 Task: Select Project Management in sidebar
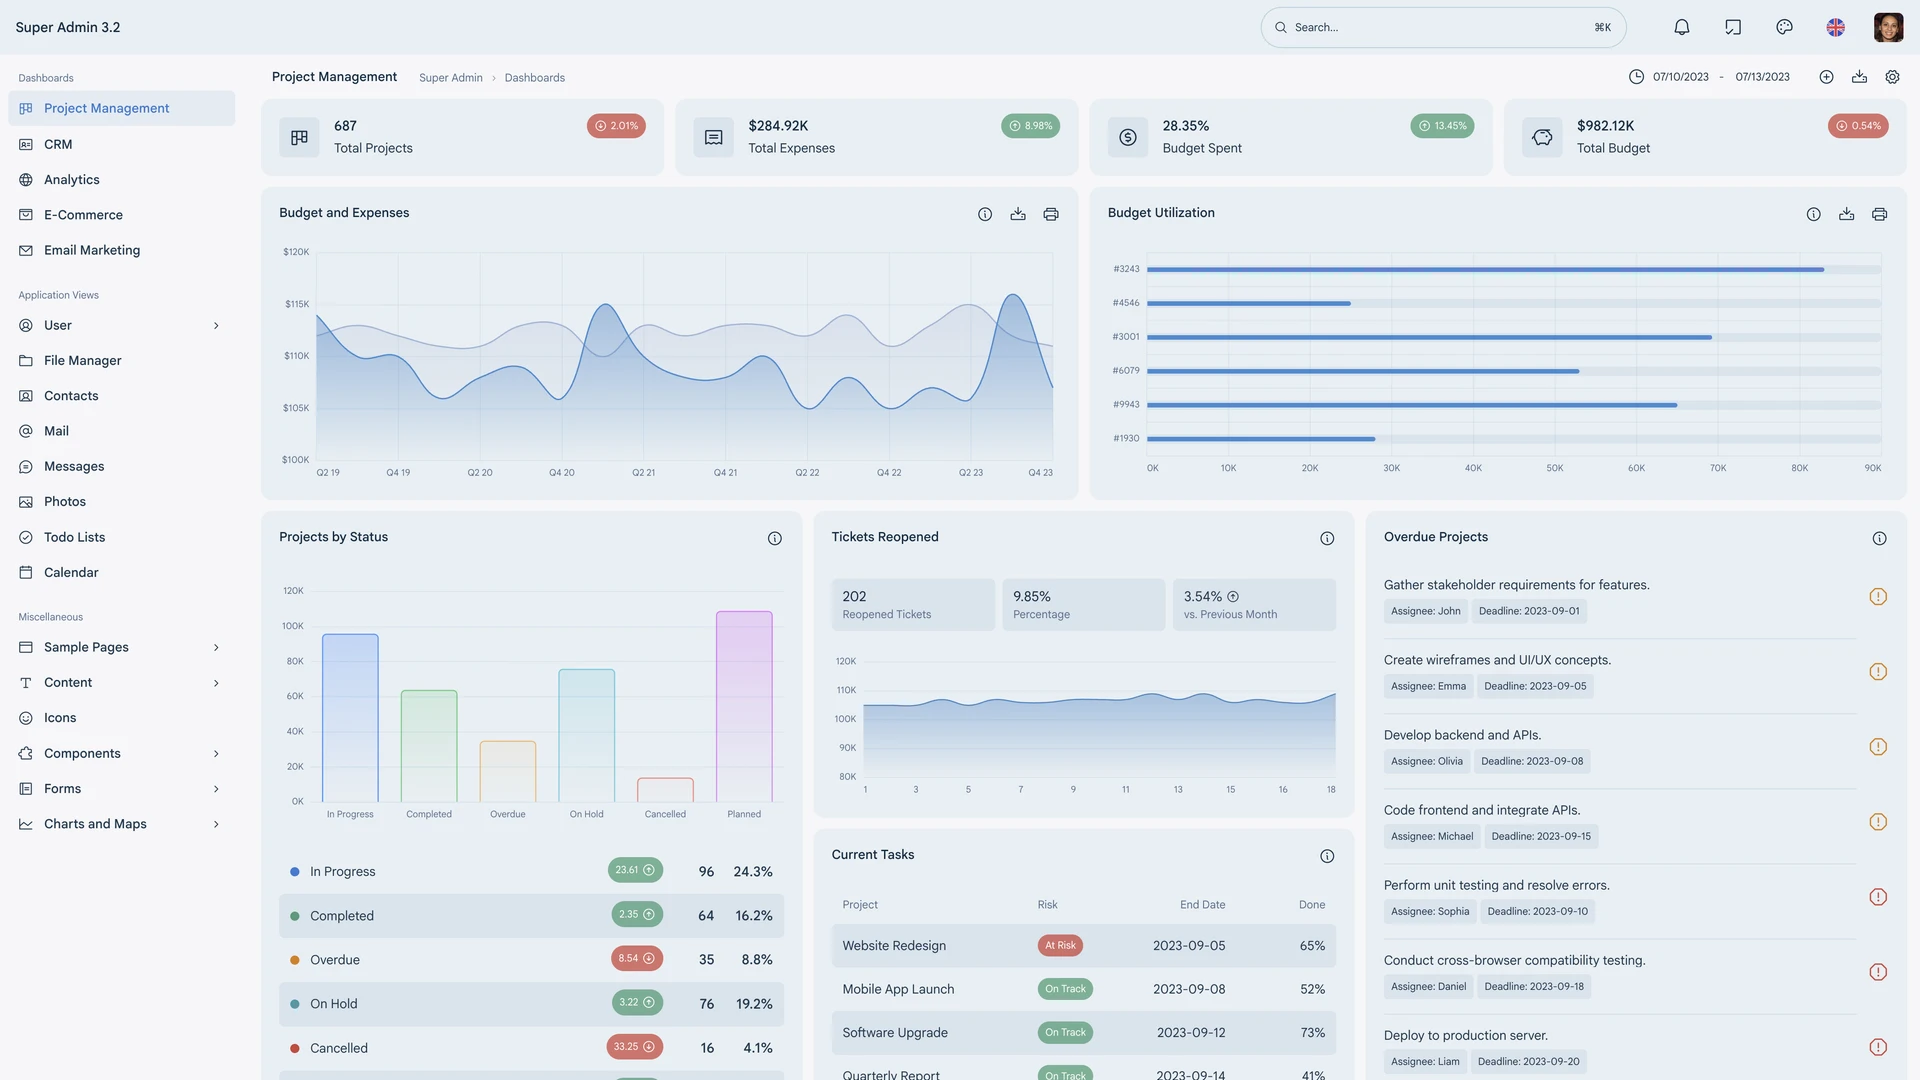(121, 108)
